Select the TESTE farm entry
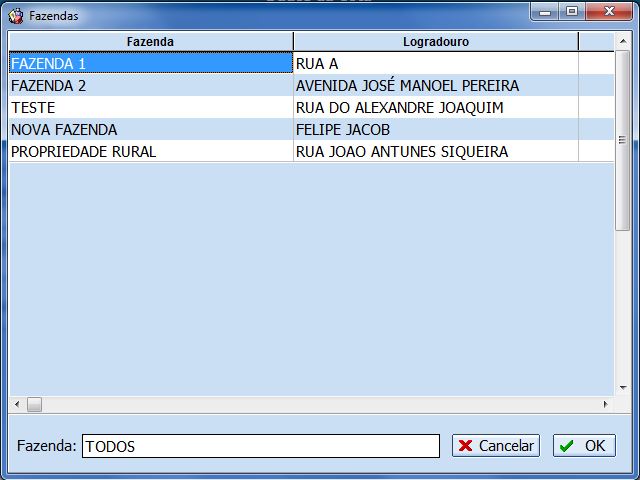Screen dimensions: 640x480 tap(150, 108)
